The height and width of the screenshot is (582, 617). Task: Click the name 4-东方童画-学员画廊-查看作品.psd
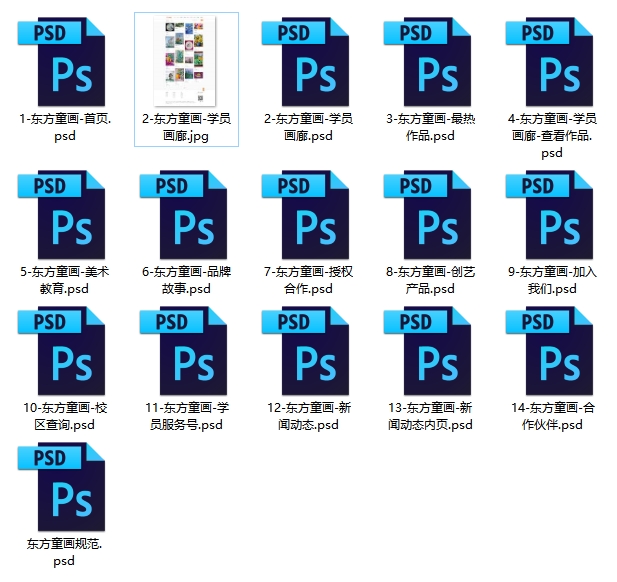pos(552,135)
